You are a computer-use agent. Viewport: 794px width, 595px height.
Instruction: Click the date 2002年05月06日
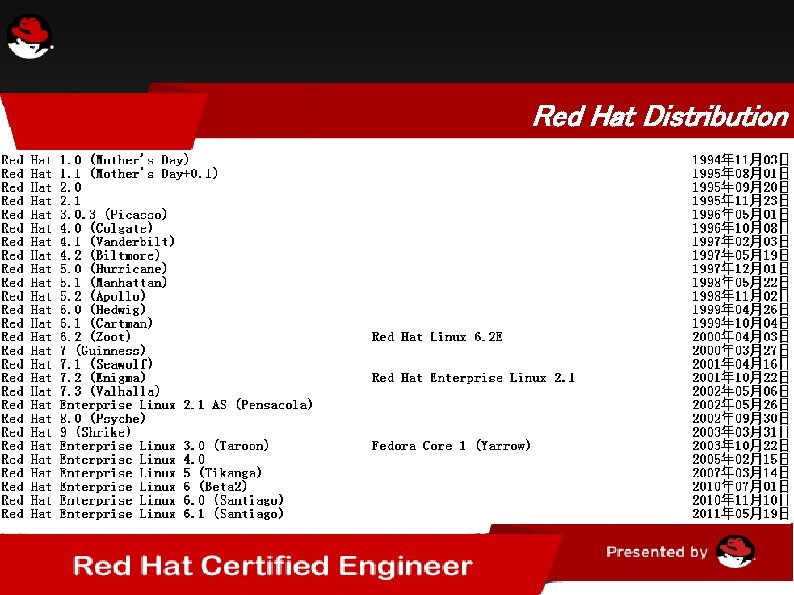pos(740,391)
